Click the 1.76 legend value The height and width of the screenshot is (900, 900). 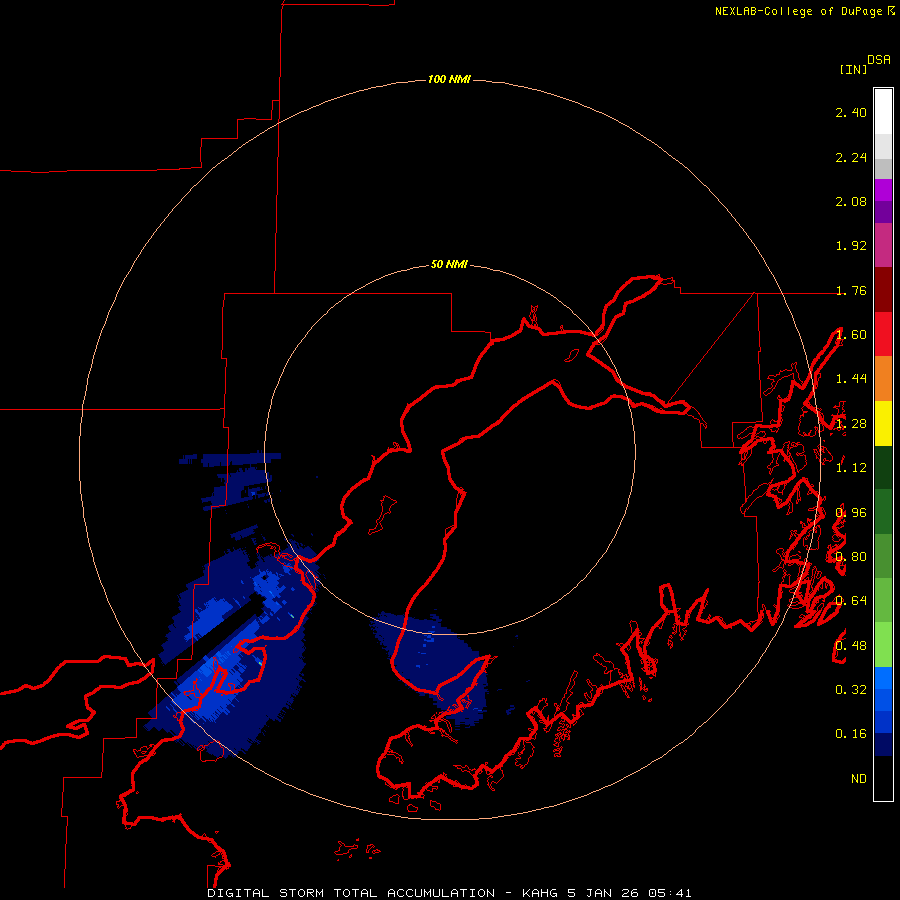click(851, 290)
